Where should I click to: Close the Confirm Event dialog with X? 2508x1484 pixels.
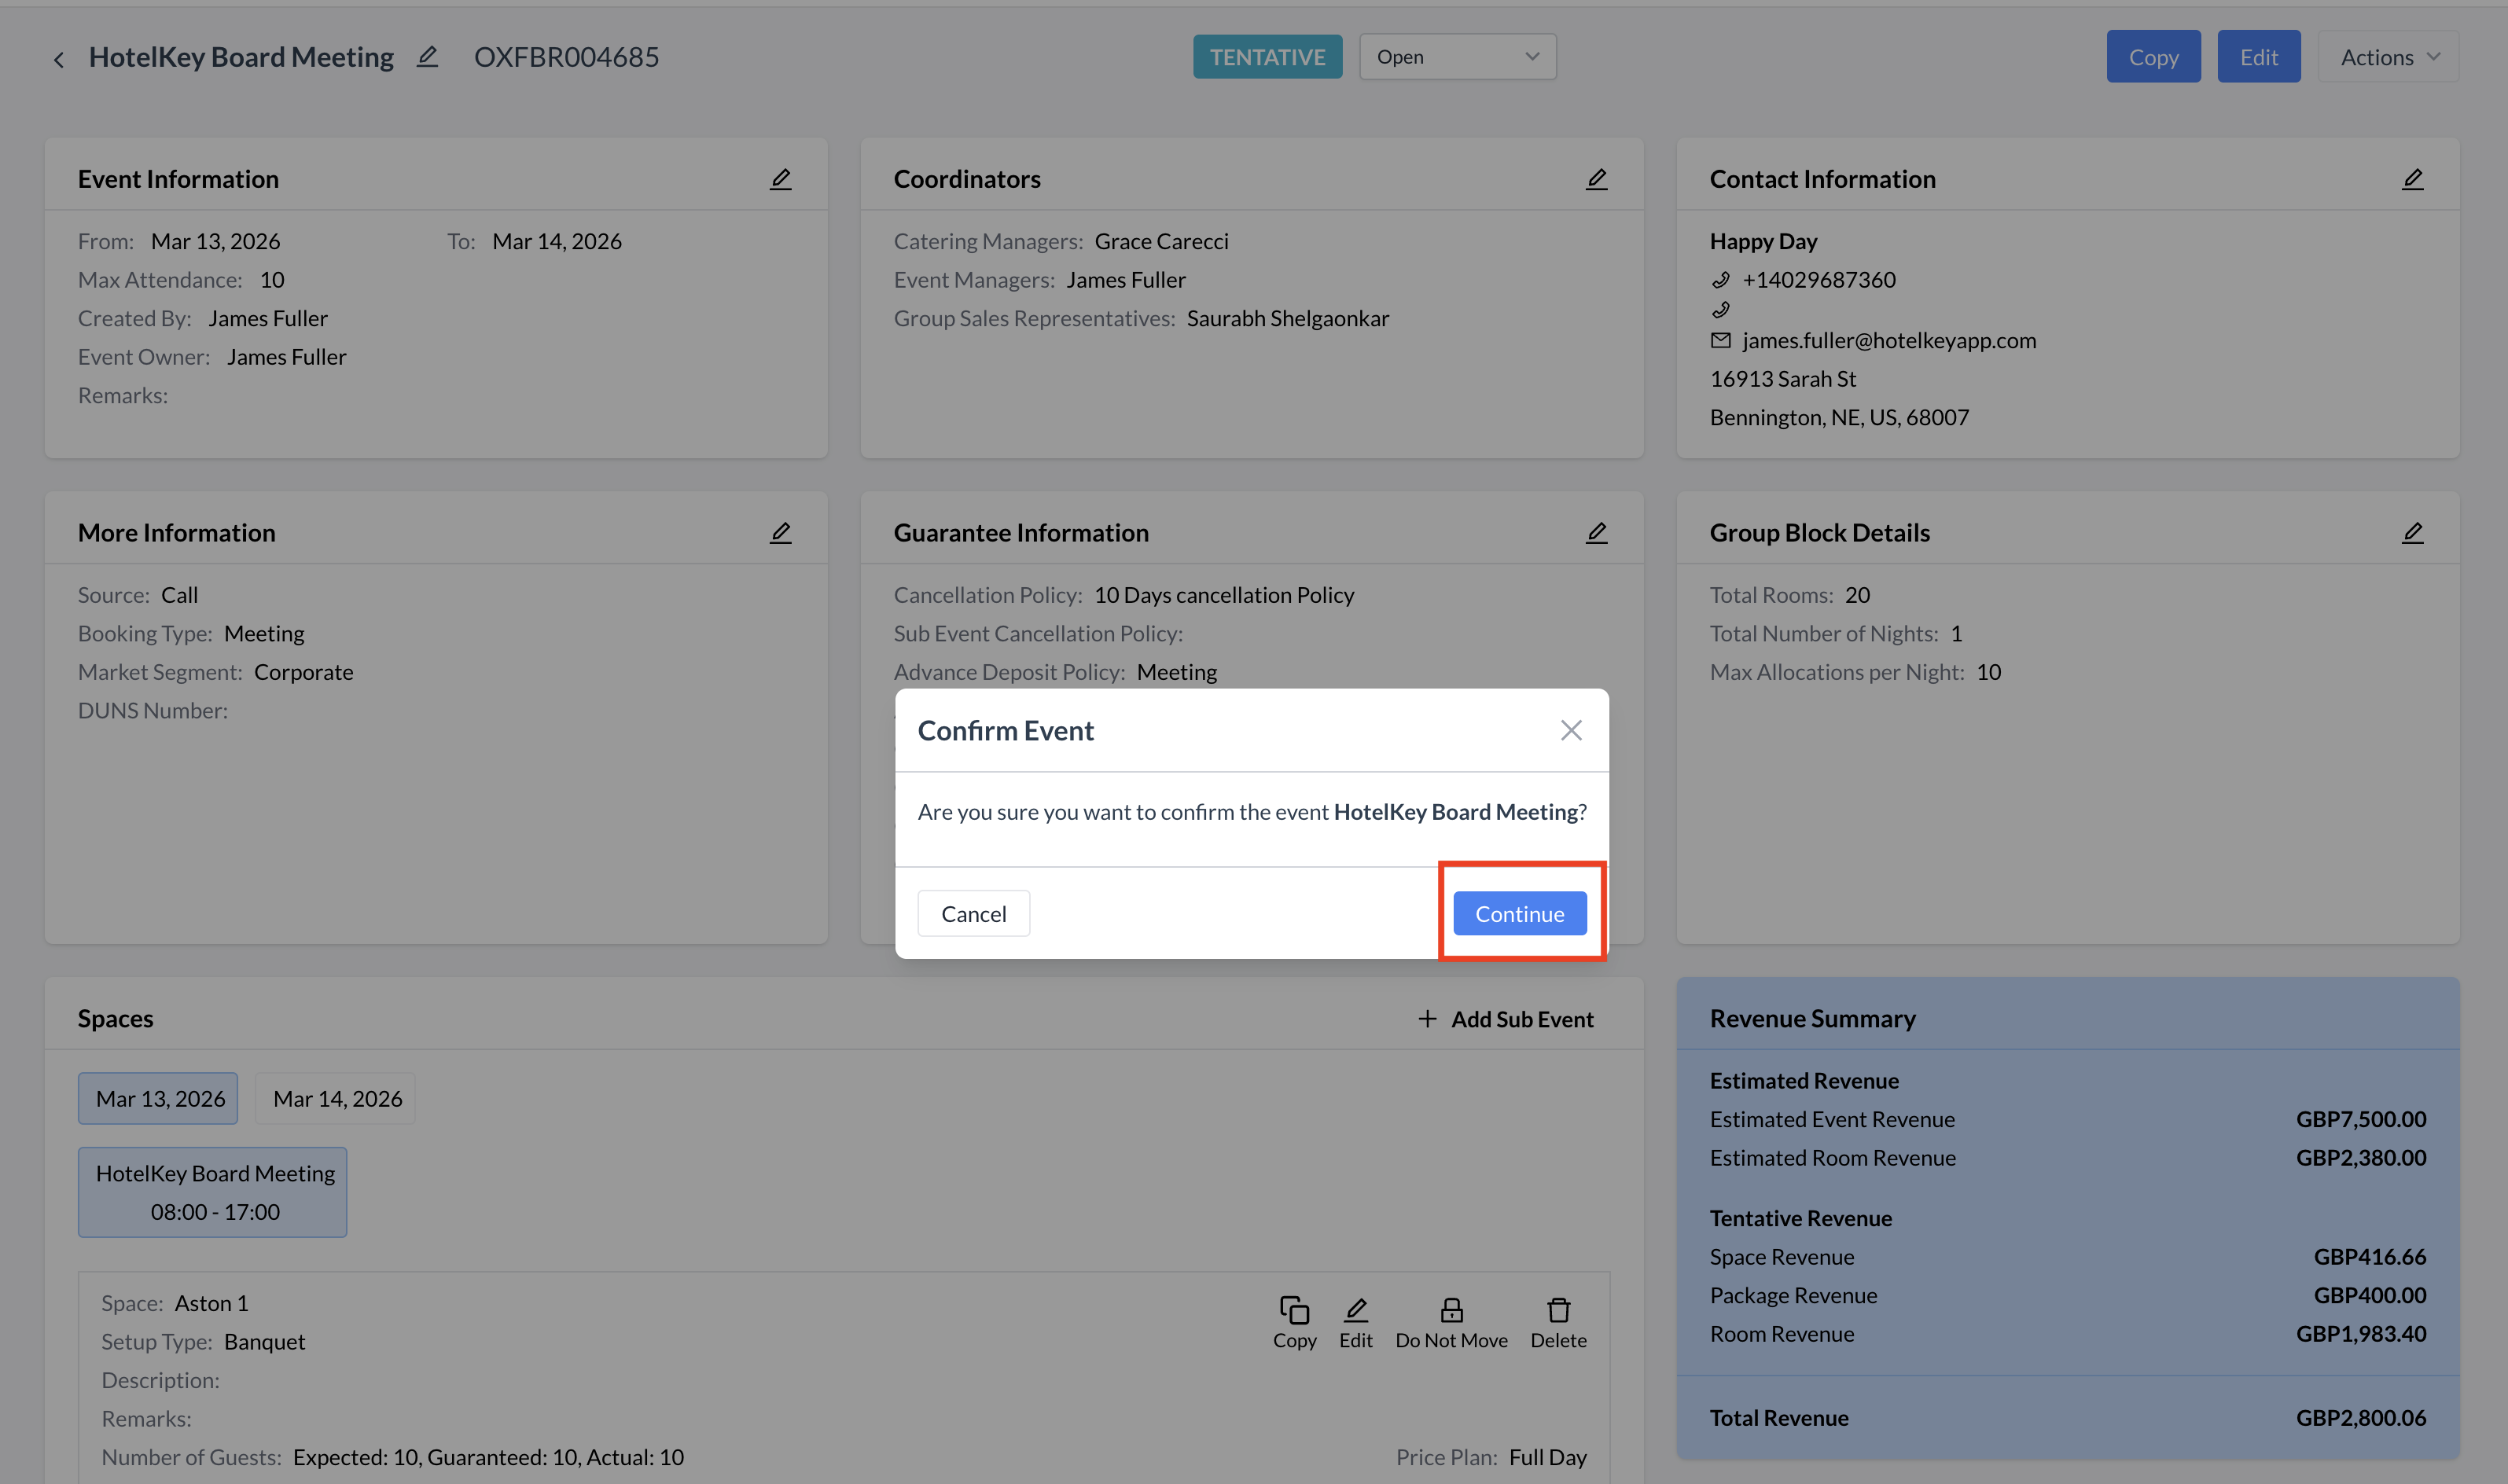tap(1570, 730)
